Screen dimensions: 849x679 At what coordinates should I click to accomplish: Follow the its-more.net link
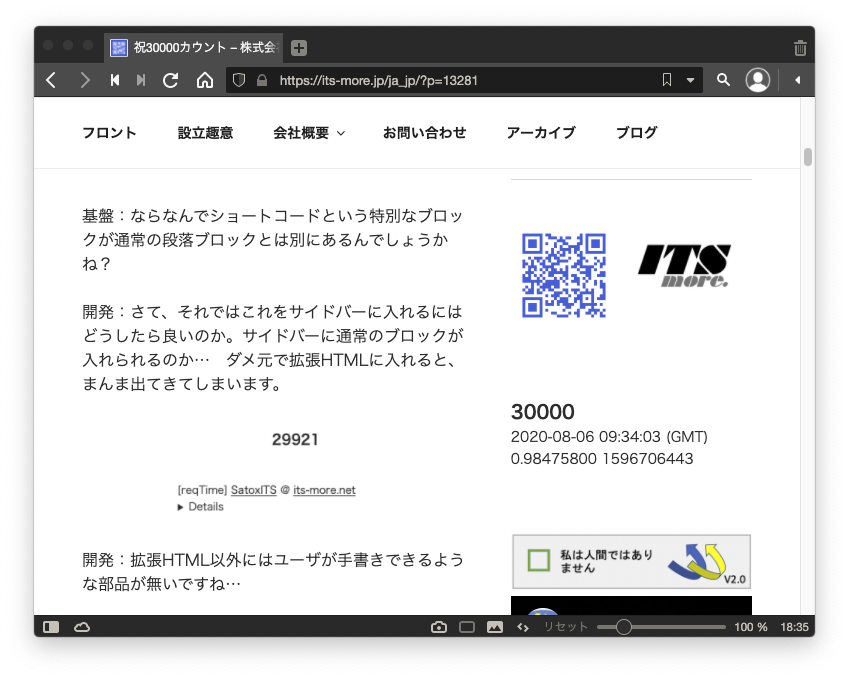tap(324, 490)
